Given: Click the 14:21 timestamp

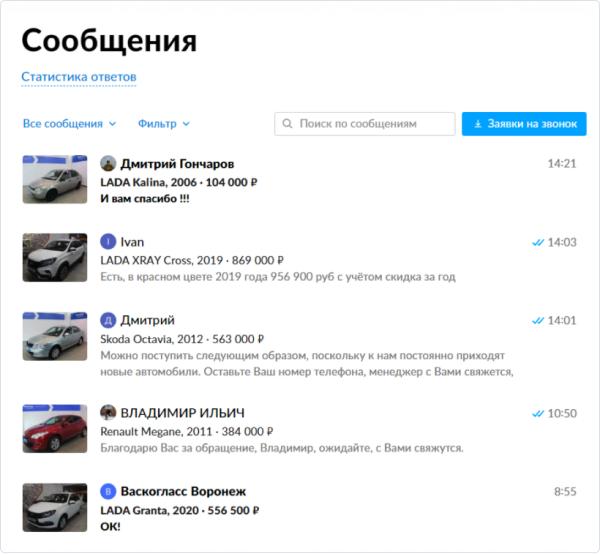Looking at the screenshot, I should tap(562, 164).
